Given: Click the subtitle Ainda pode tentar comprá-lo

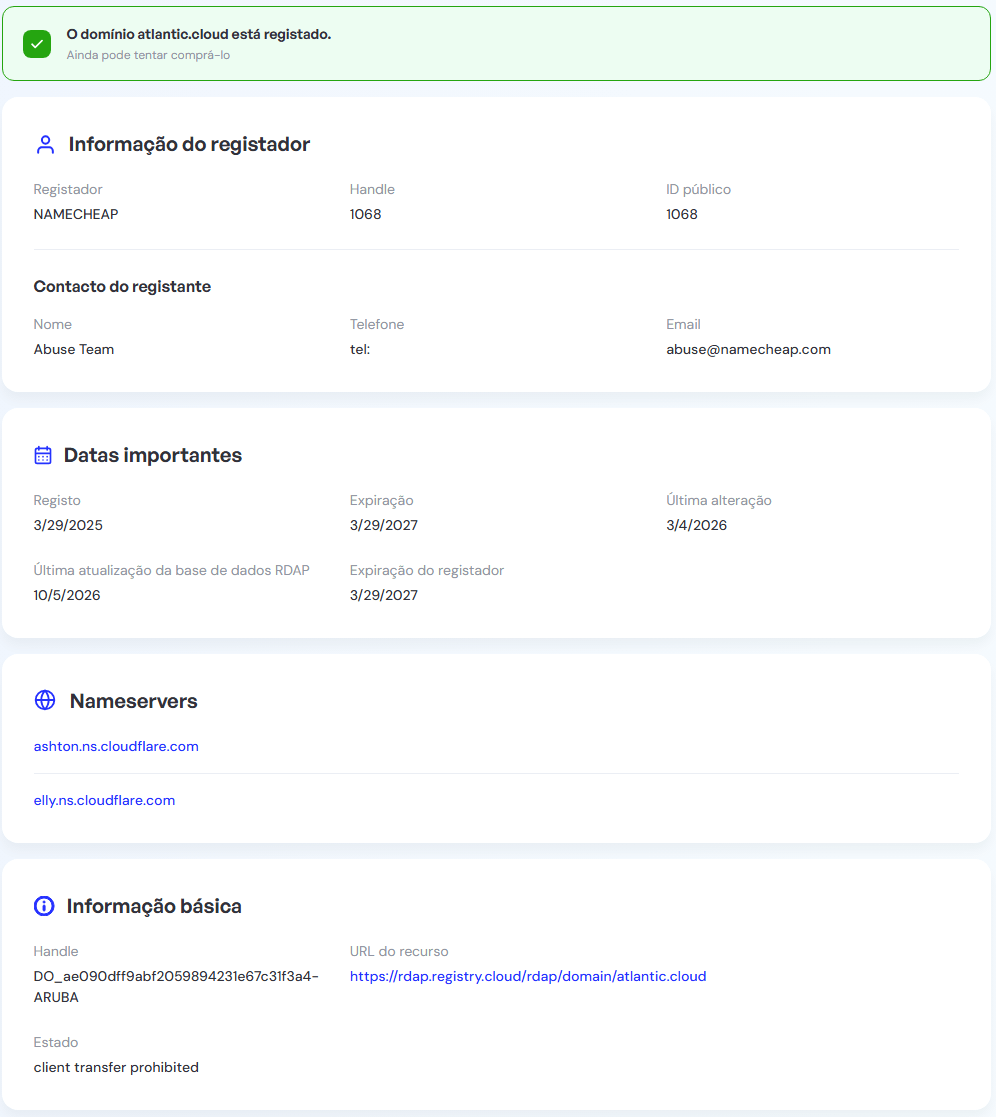Looking at the screenshot, I should [148, 55].
